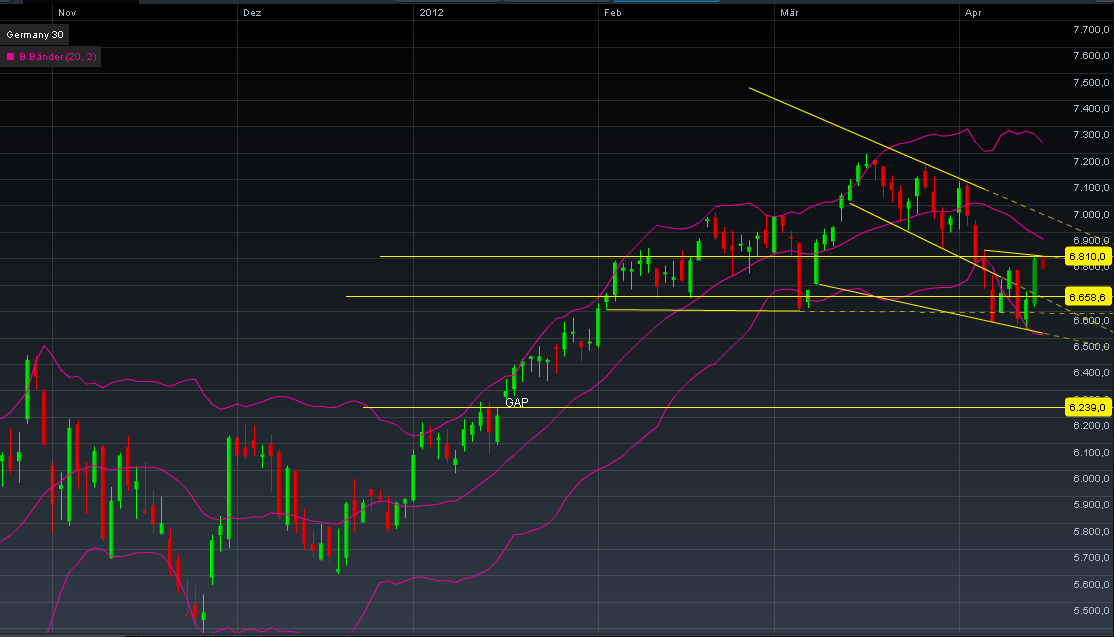Viewport: 1114px width, 637px height.
Task: Click the 6.200,0 price axis value
Action: click(1091, 426)
